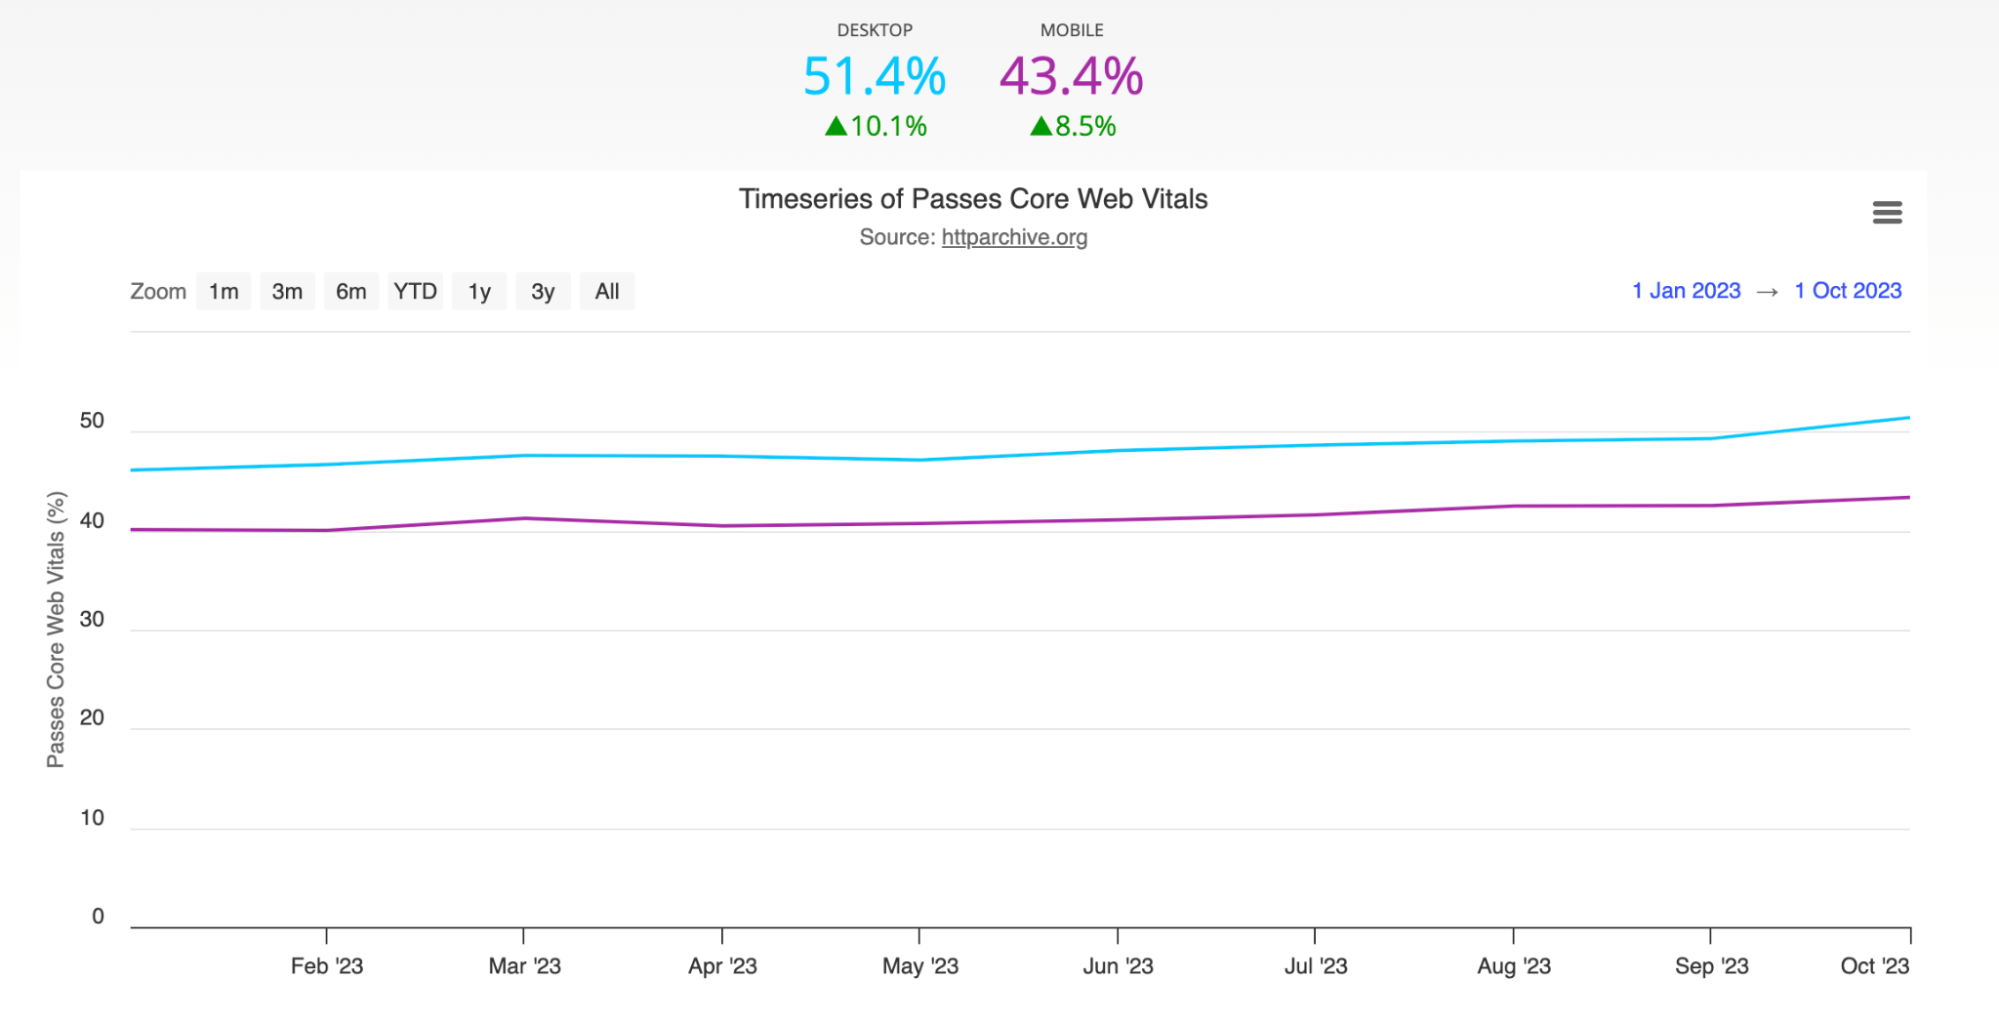Click the Desktop 51.4% value
The width and height of the screenshot is (1999, 1015).
[874, 77]
